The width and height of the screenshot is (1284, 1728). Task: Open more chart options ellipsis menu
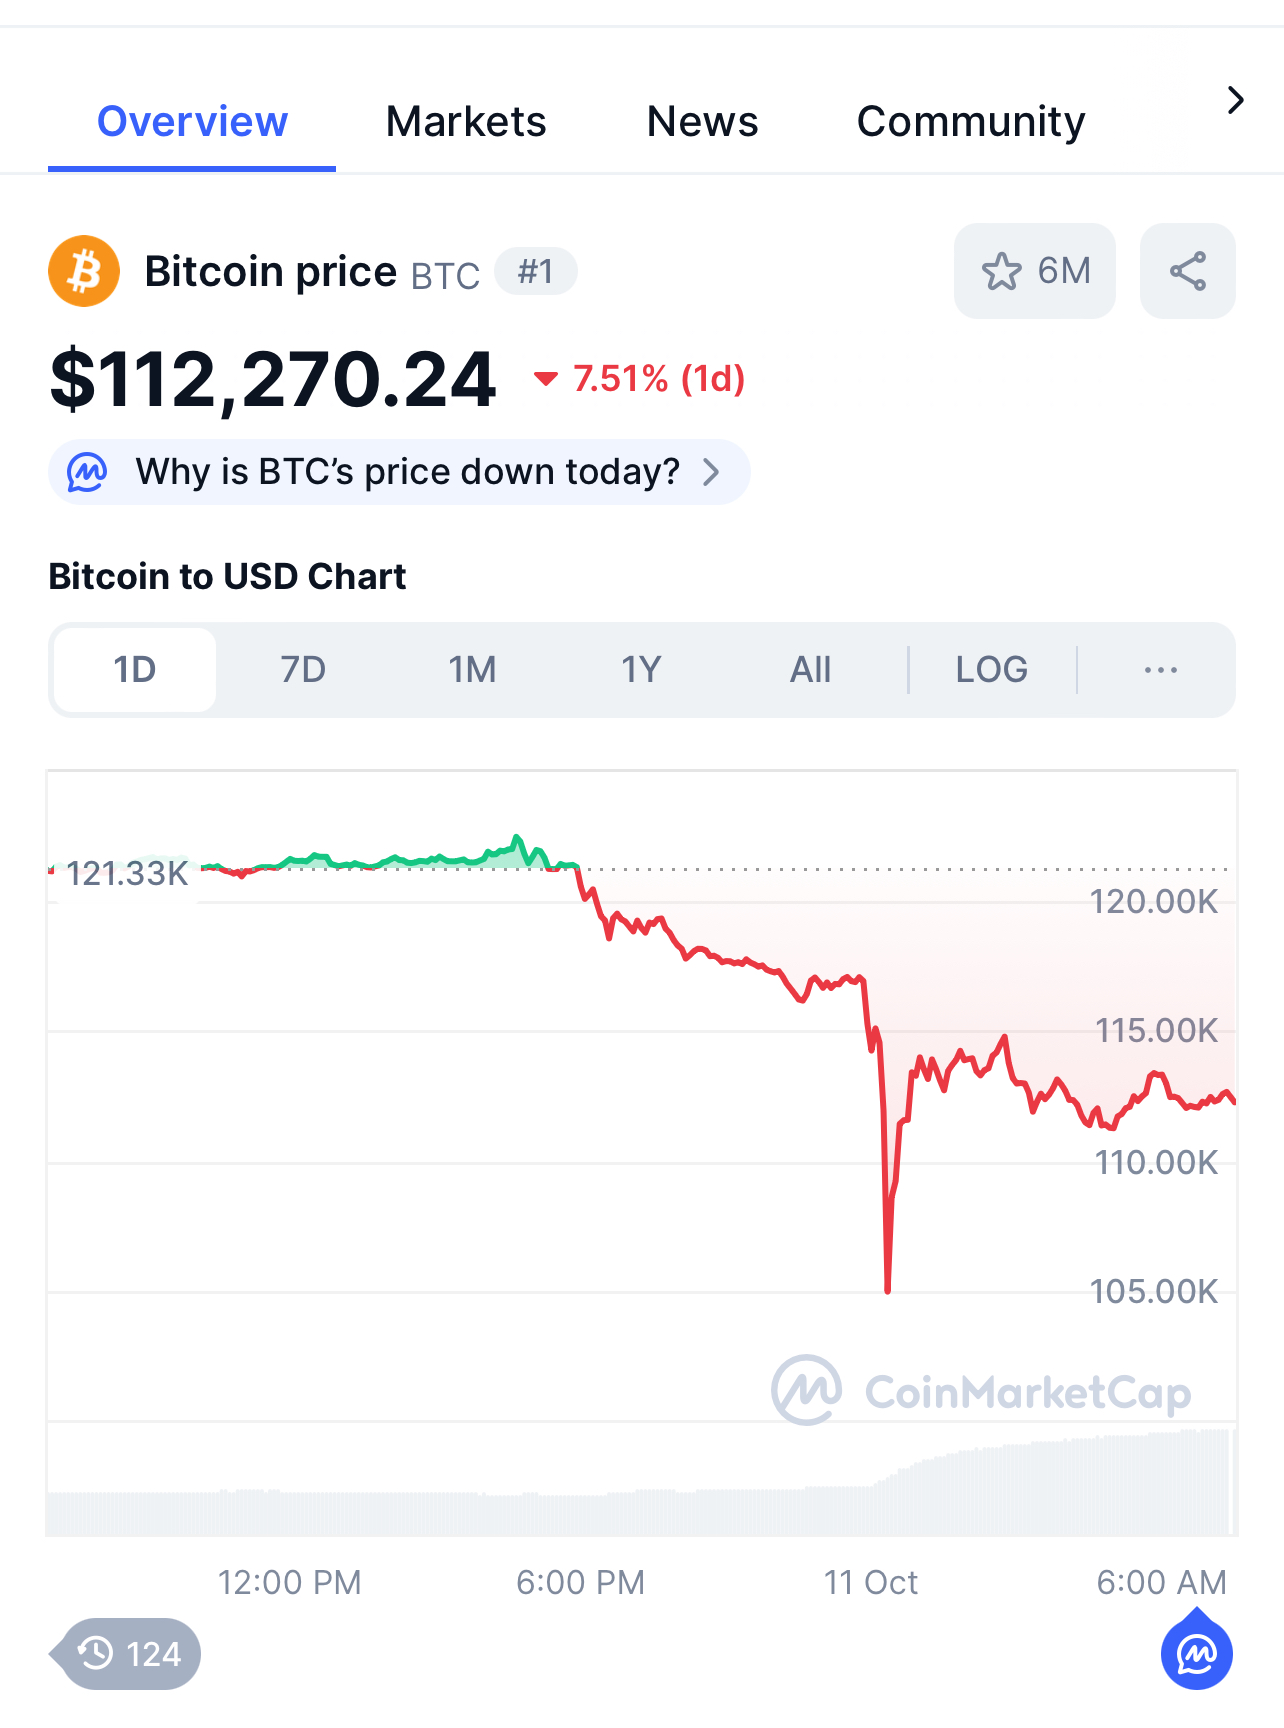[x=1160, y=669]
